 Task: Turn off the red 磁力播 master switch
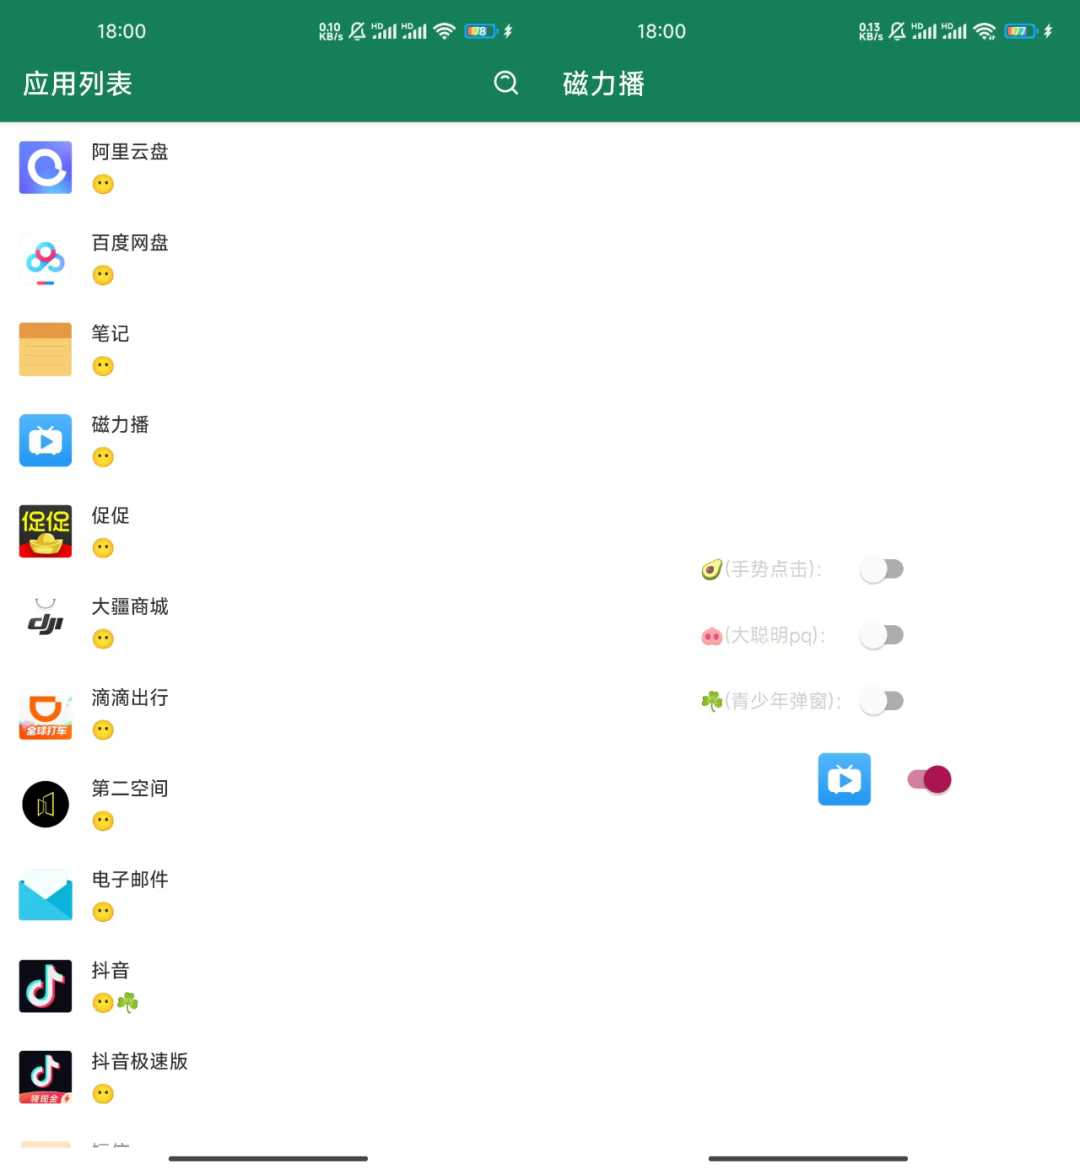(x=929, y=779)
